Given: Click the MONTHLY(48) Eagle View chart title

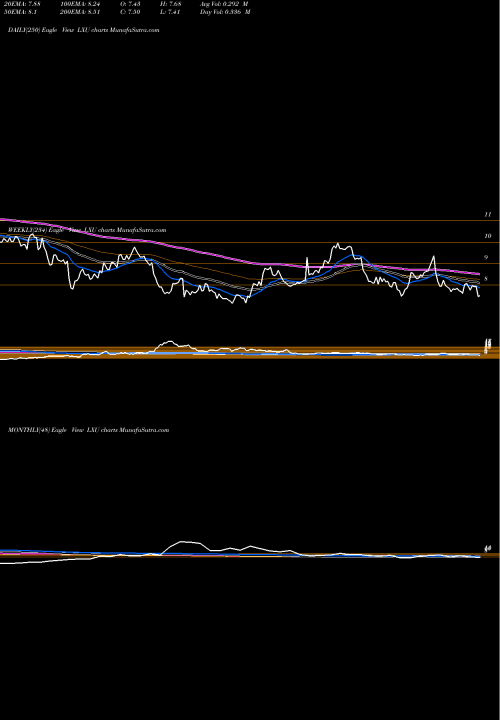Looking at the screenshot, I should tap(88, 430).
